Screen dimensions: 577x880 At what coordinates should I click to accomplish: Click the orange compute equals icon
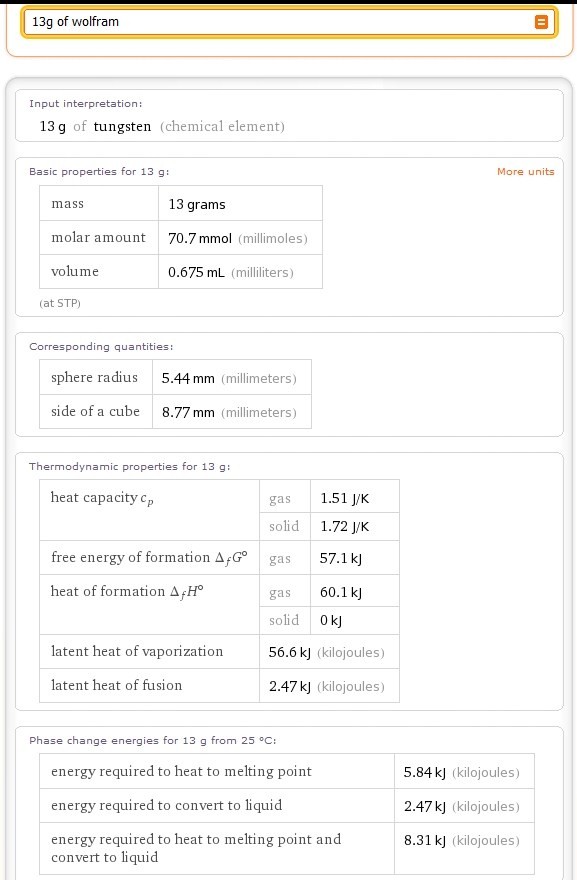coord(541,22)
